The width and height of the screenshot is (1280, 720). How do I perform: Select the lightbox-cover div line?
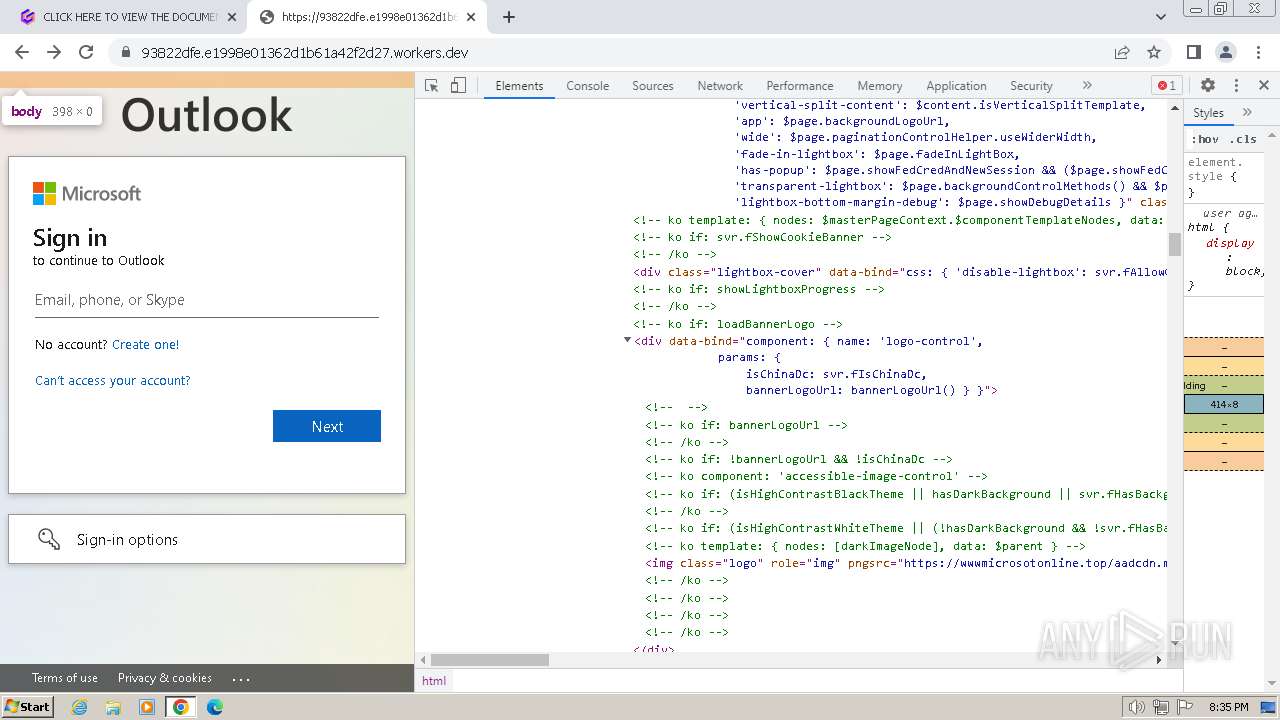coord(899,272)
